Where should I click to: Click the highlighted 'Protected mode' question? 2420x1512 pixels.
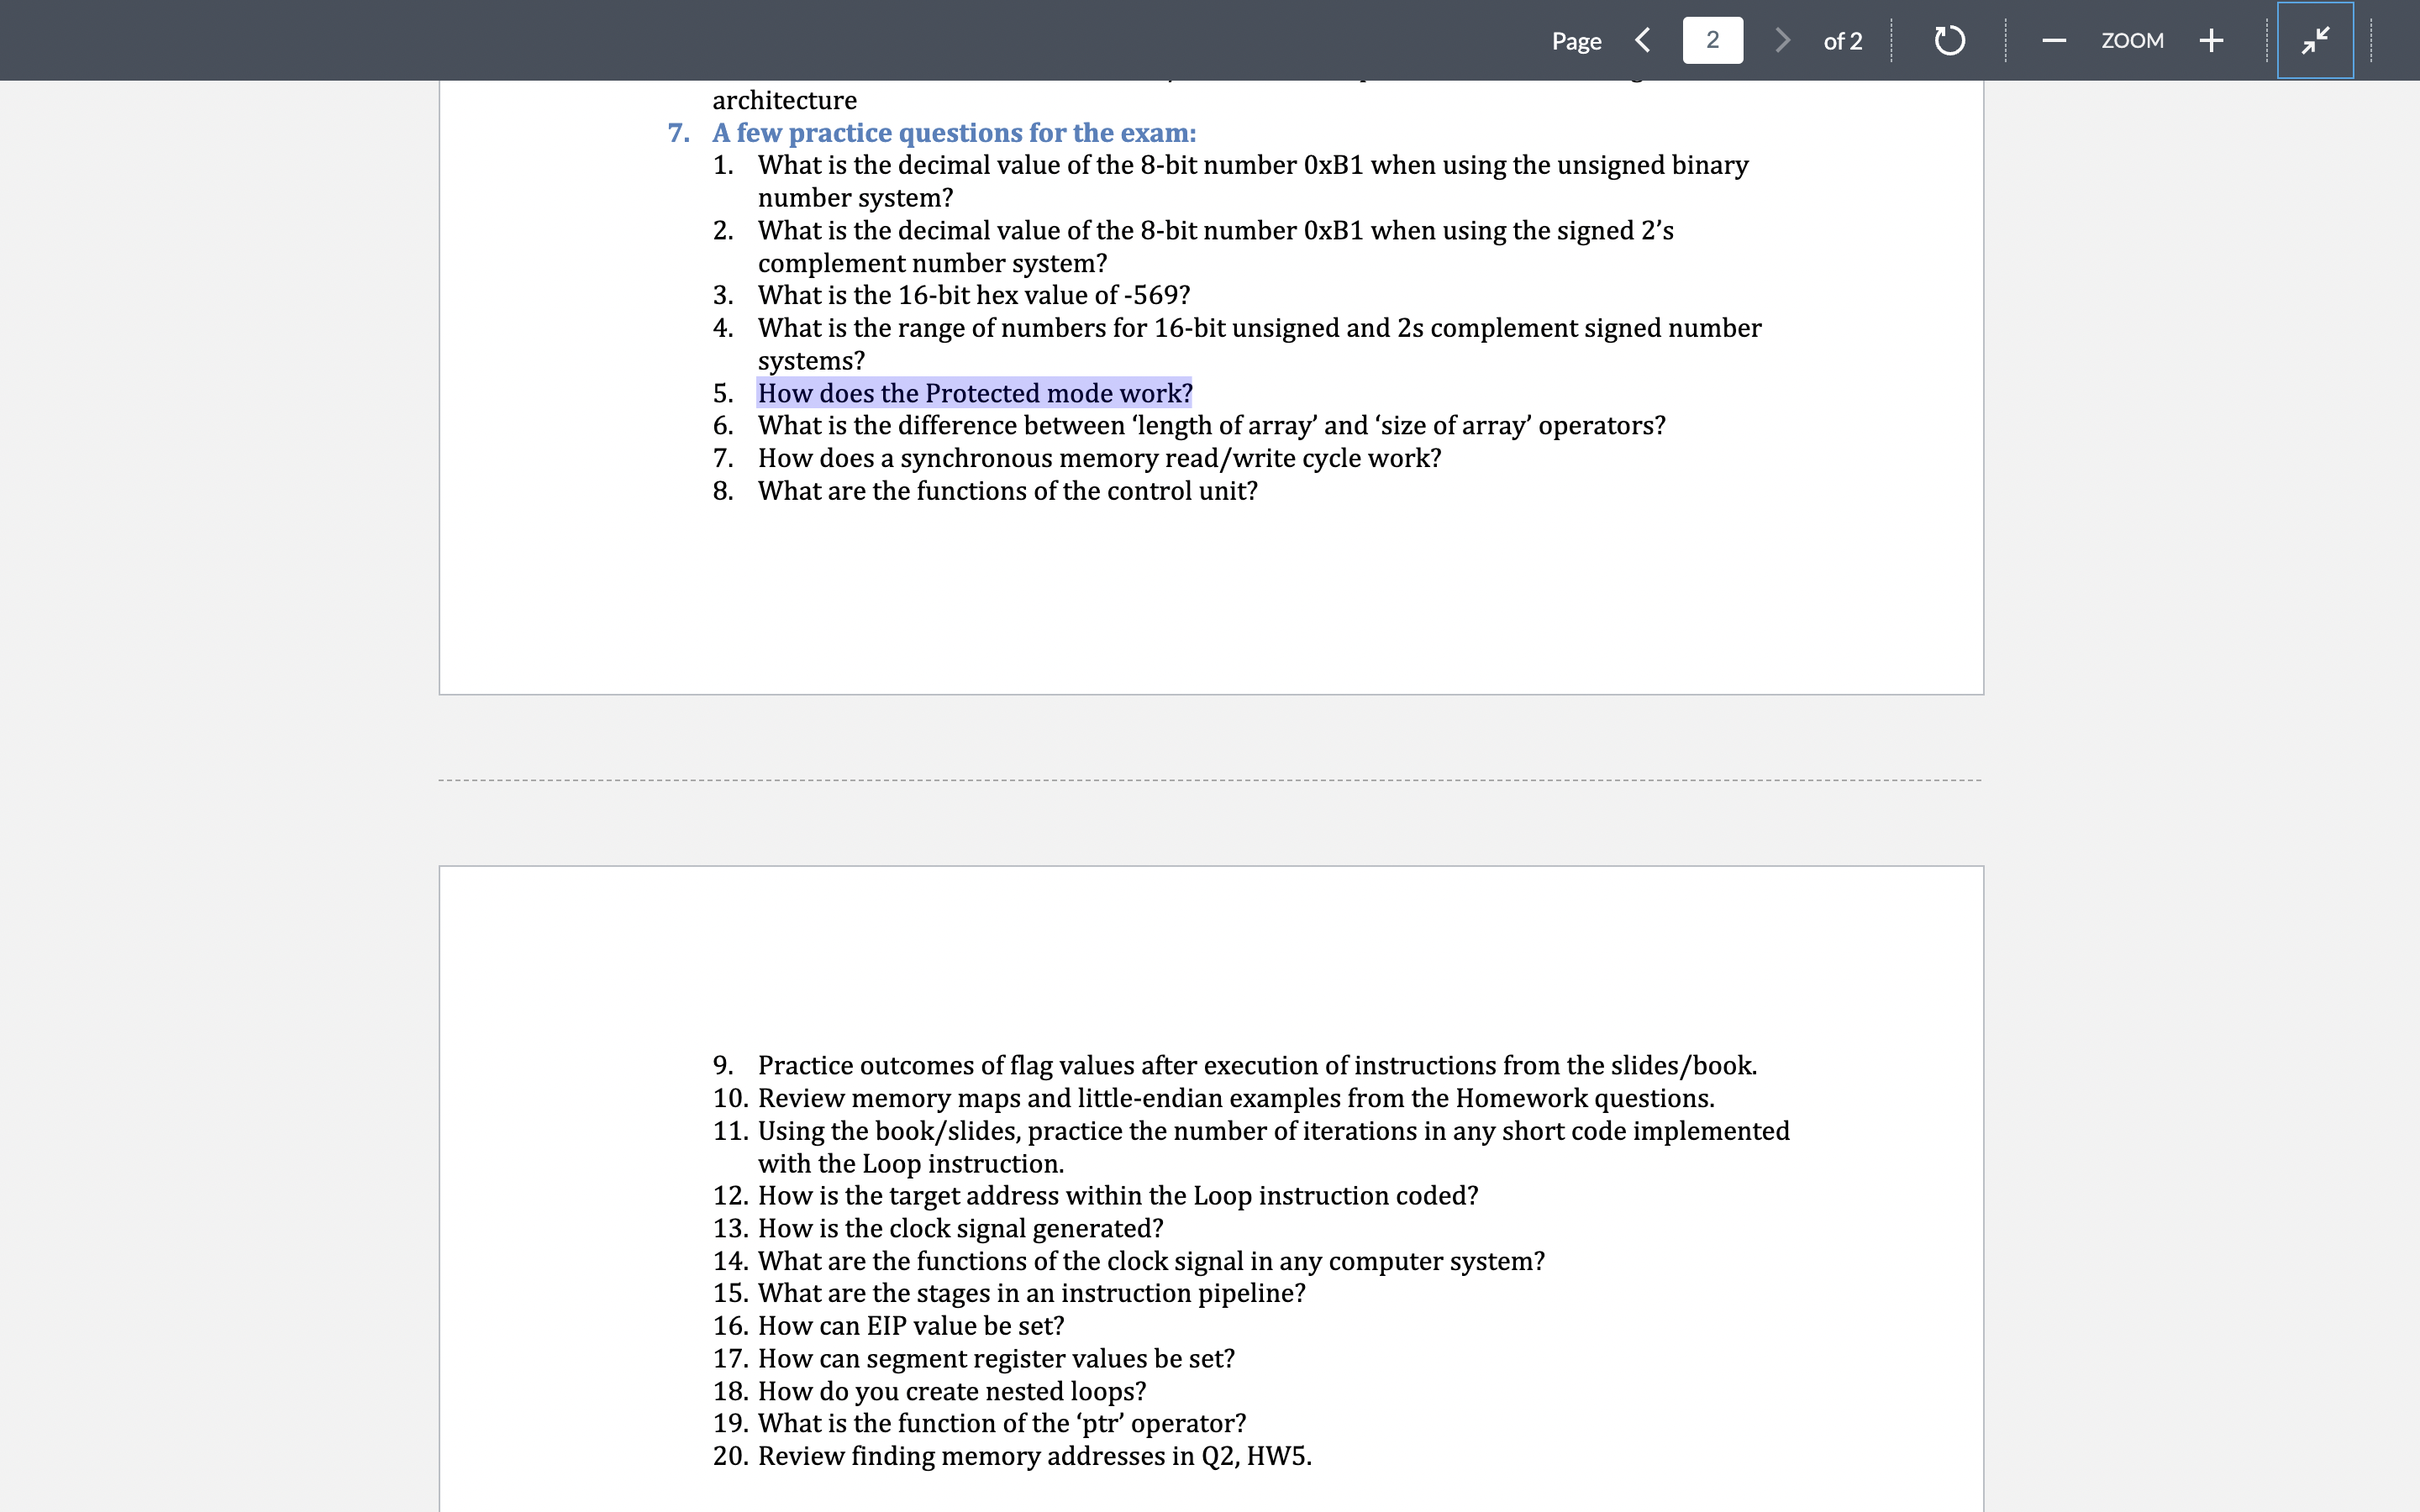(x=974, y=393)
